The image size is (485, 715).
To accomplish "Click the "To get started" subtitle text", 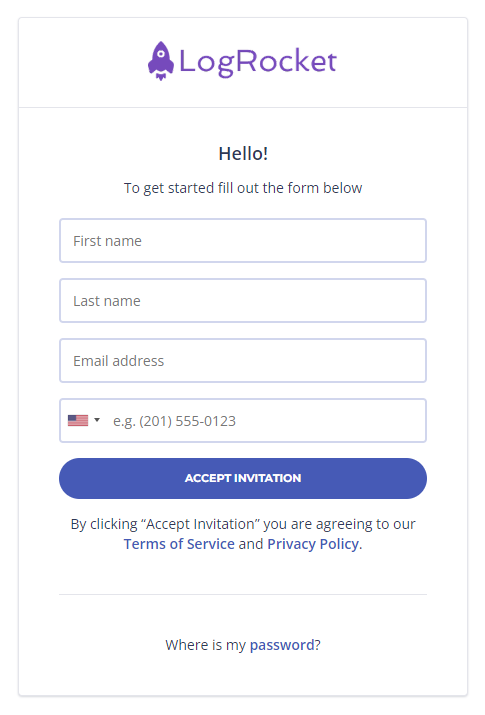I will (243, 188).
